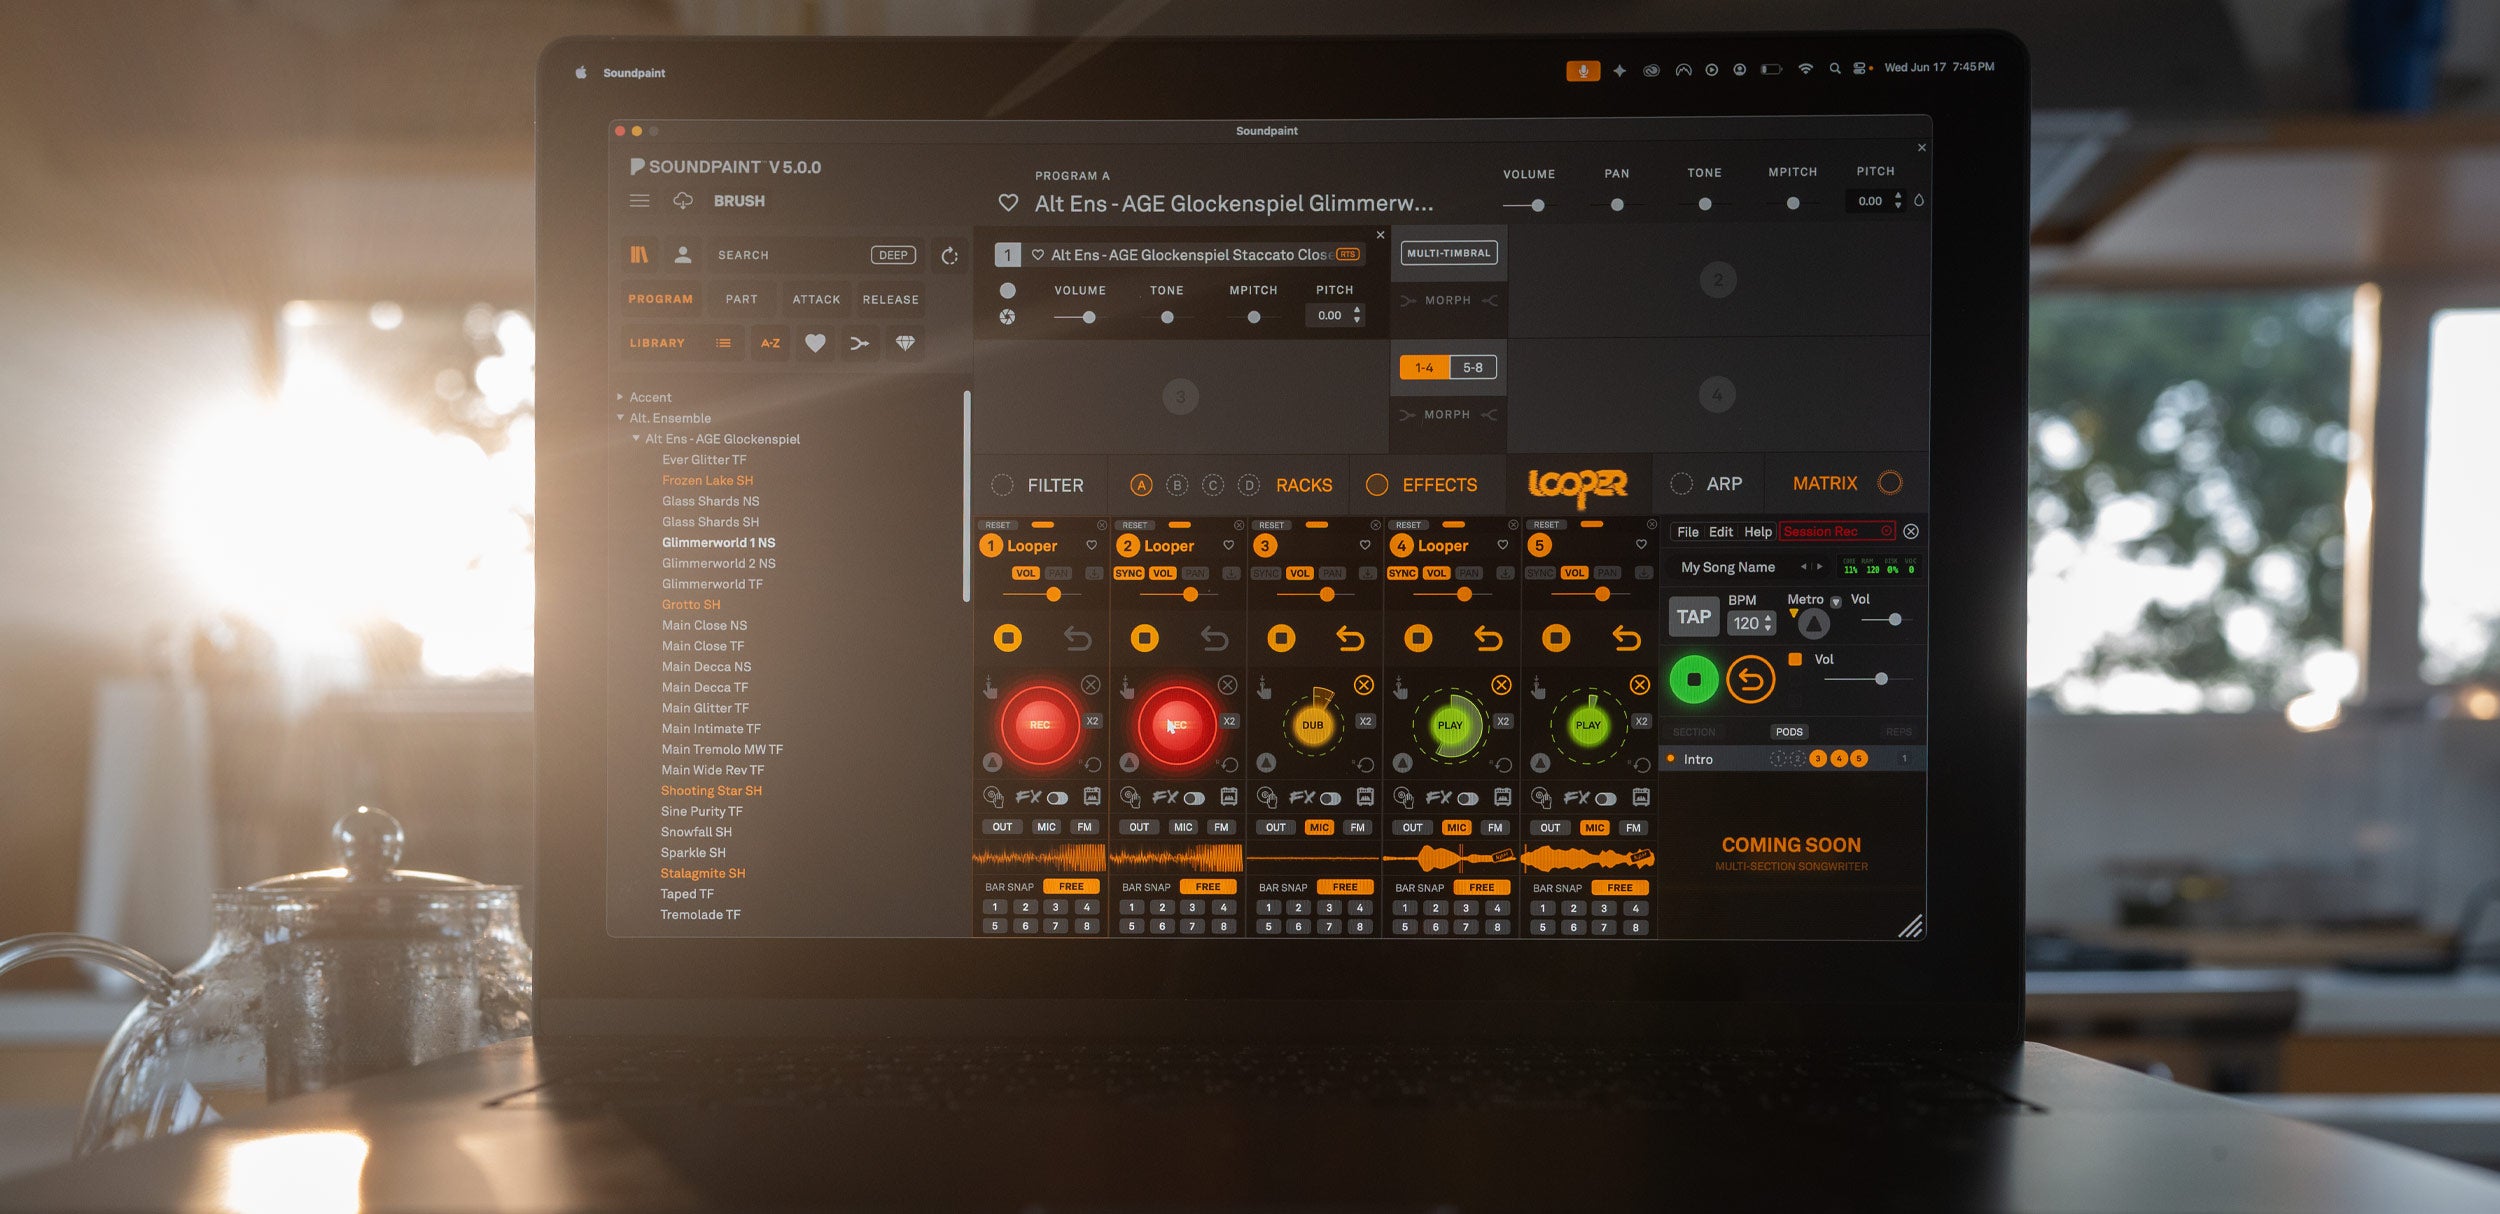Open the library books icon
The image size is (2500, 1214).
tap(639, 255)
